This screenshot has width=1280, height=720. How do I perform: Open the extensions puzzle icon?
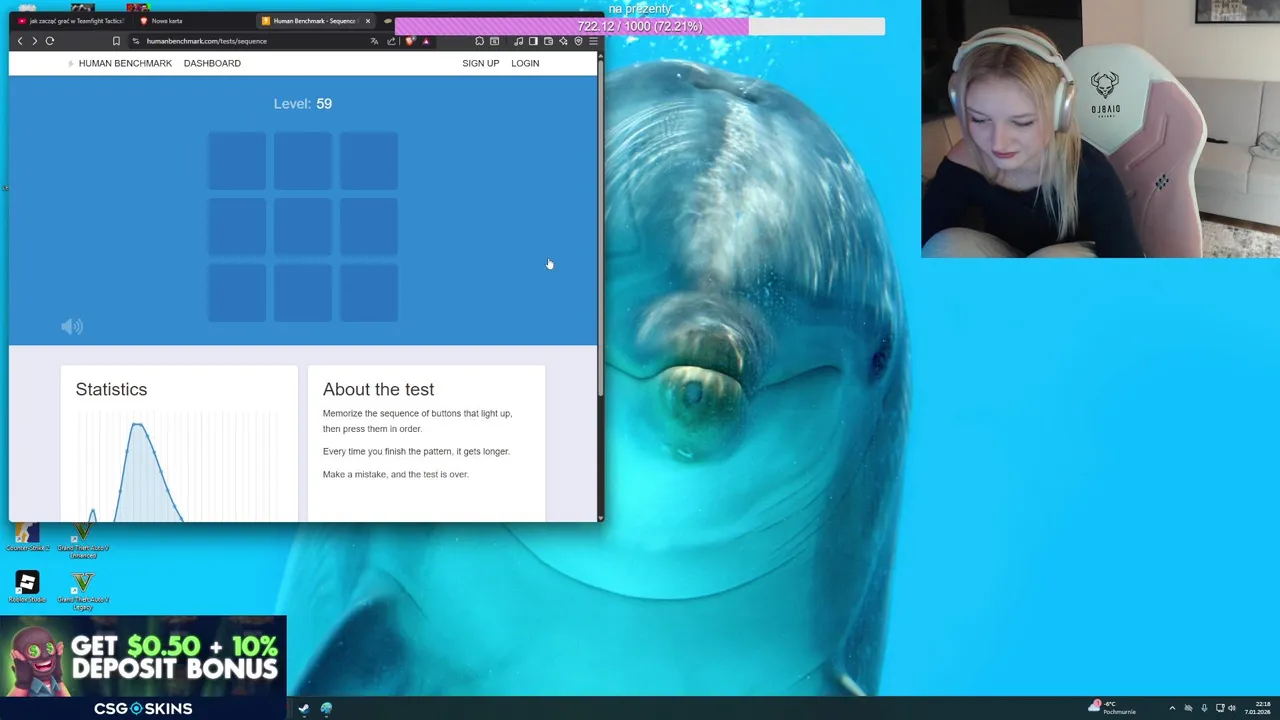click(479, 41)
